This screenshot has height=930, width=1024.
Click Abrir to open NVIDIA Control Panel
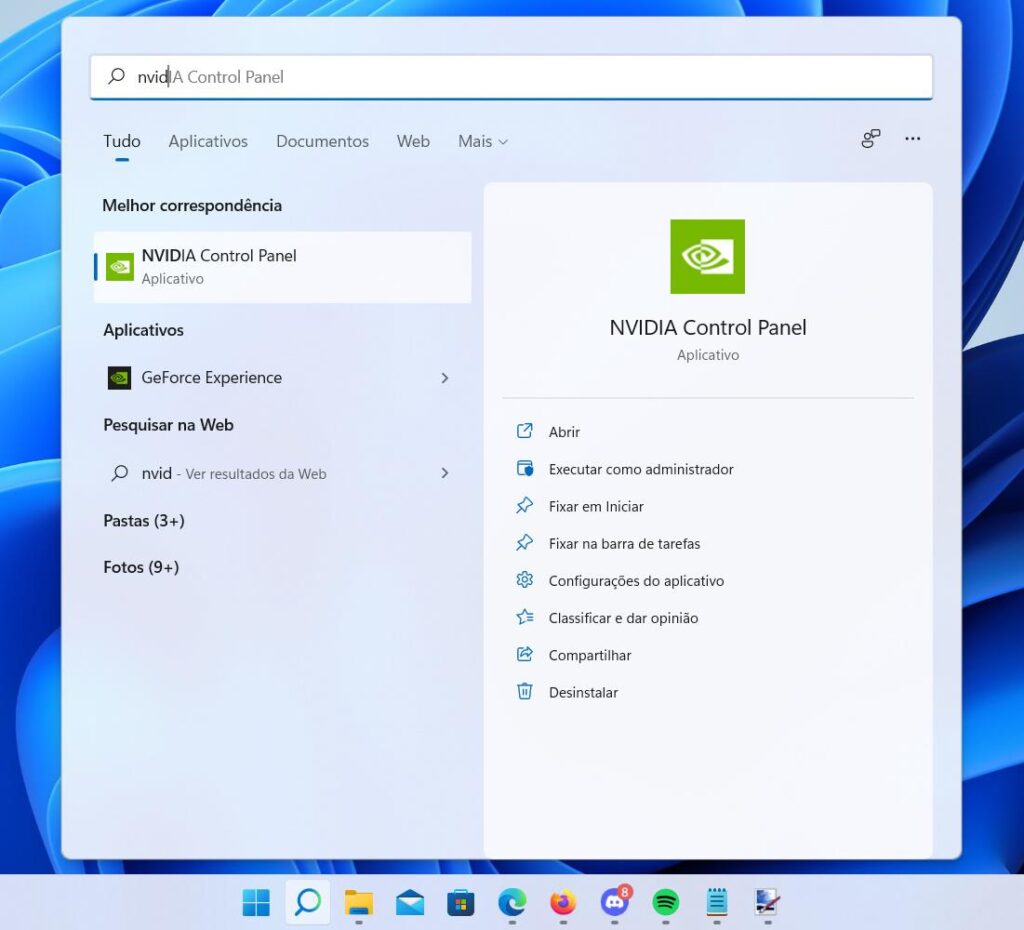(564, 432)
